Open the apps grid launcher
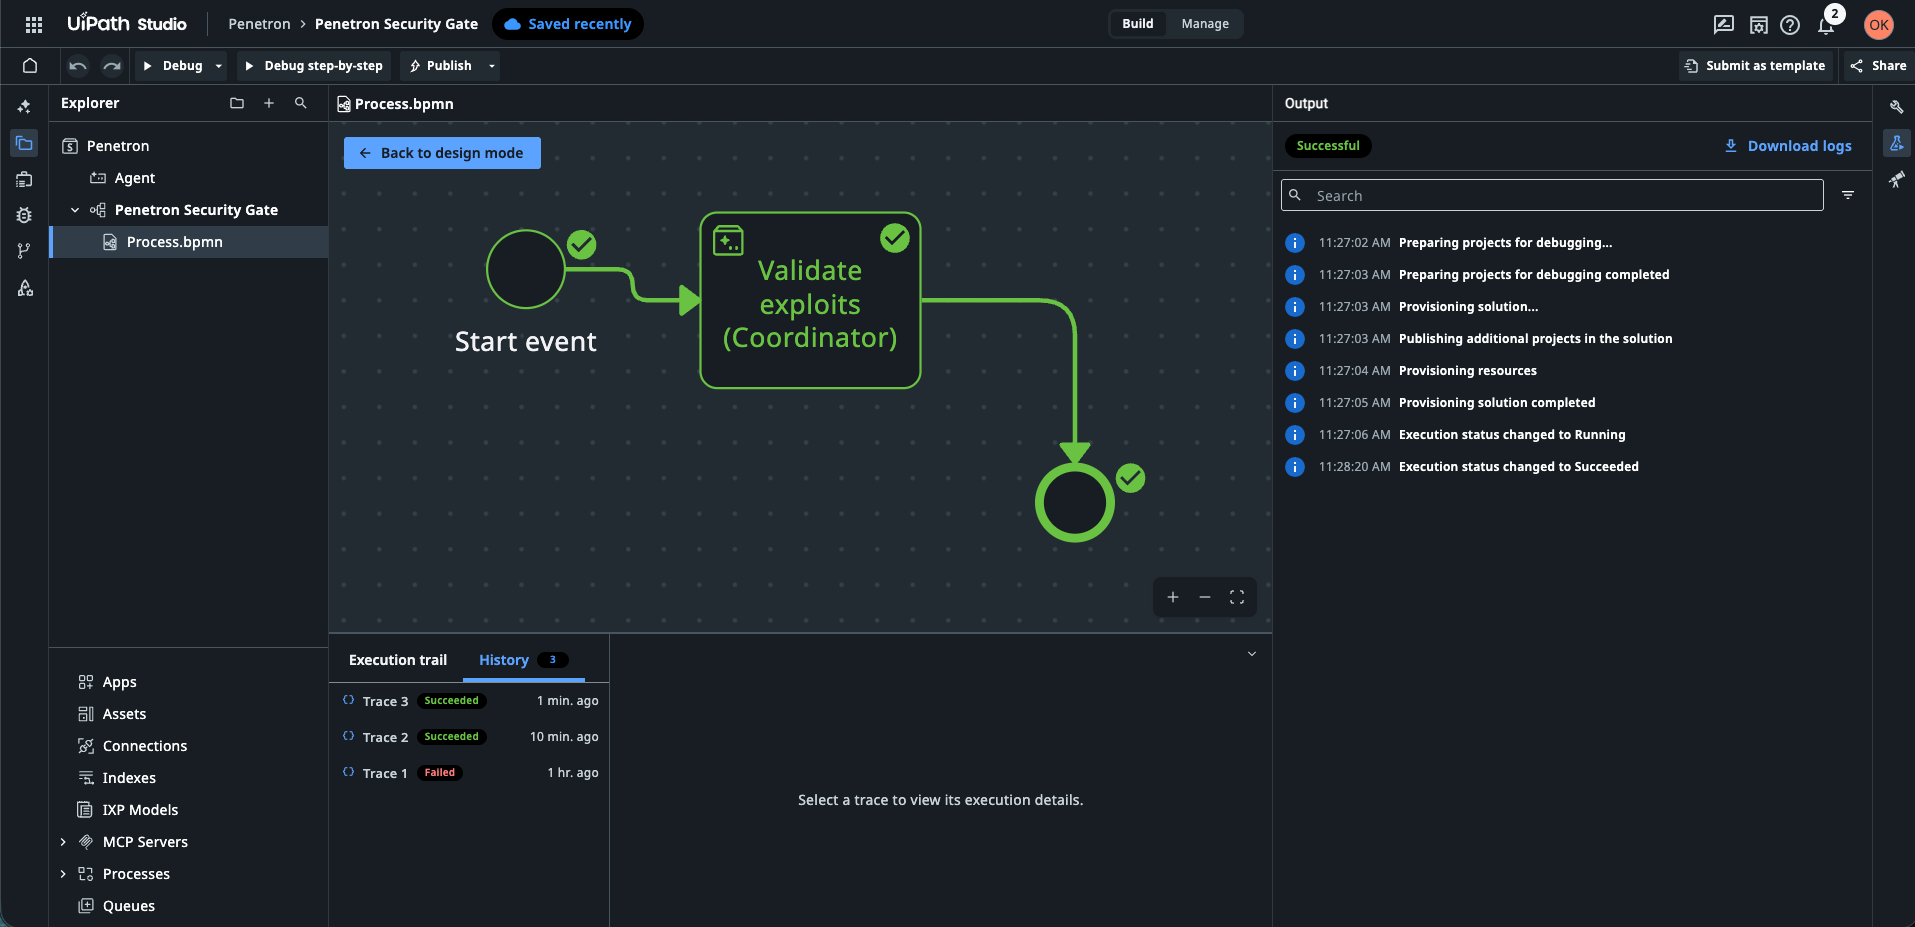The image size is (1915, 927). click(x=34, y=24)
